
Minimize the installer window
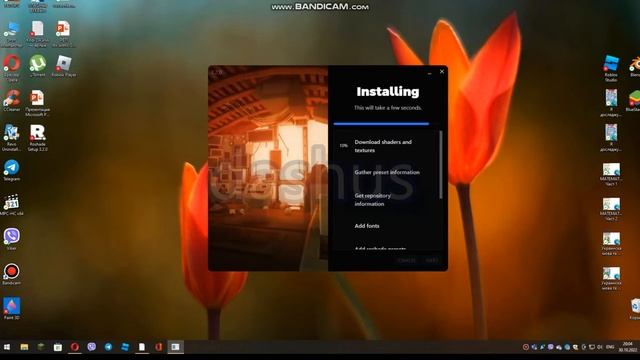tap(429, 72)
